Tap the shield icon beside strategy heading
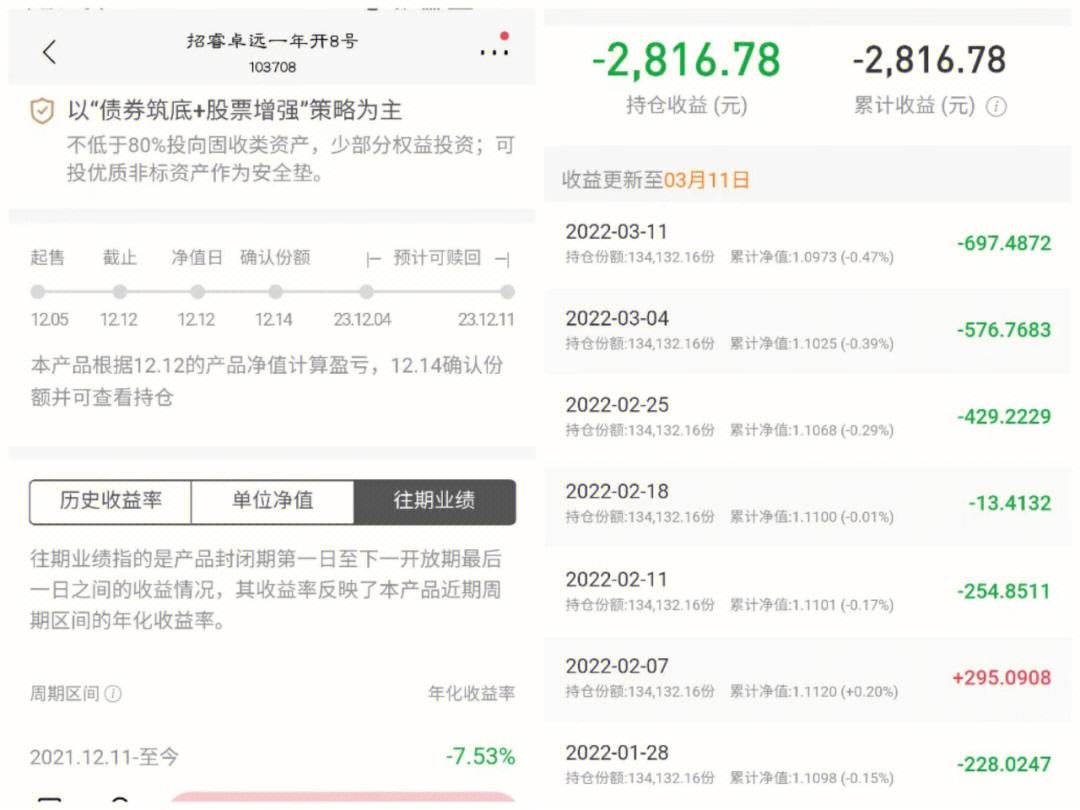Image resolution: width=1080 pixels, height=810 pixels. (42, 111)
